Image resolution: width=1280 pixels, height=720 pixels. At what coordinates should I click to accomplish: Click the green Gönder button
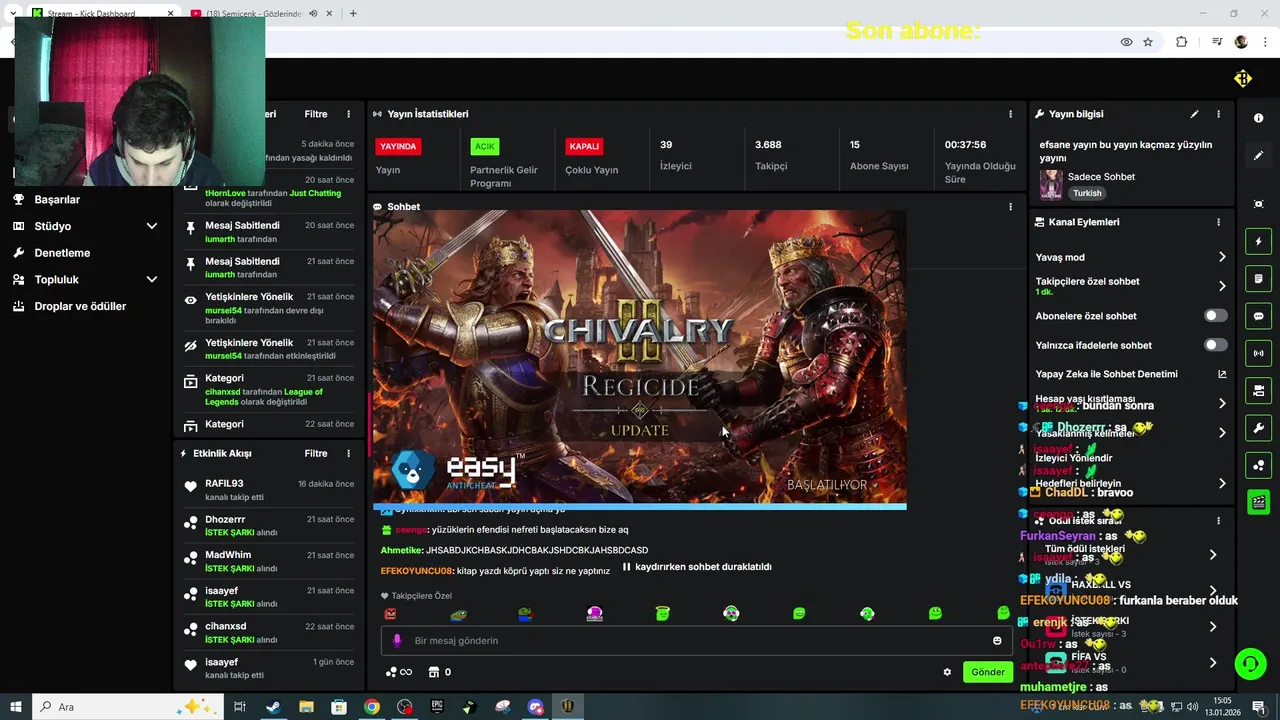pyautogui.click(x=987, y=672)
